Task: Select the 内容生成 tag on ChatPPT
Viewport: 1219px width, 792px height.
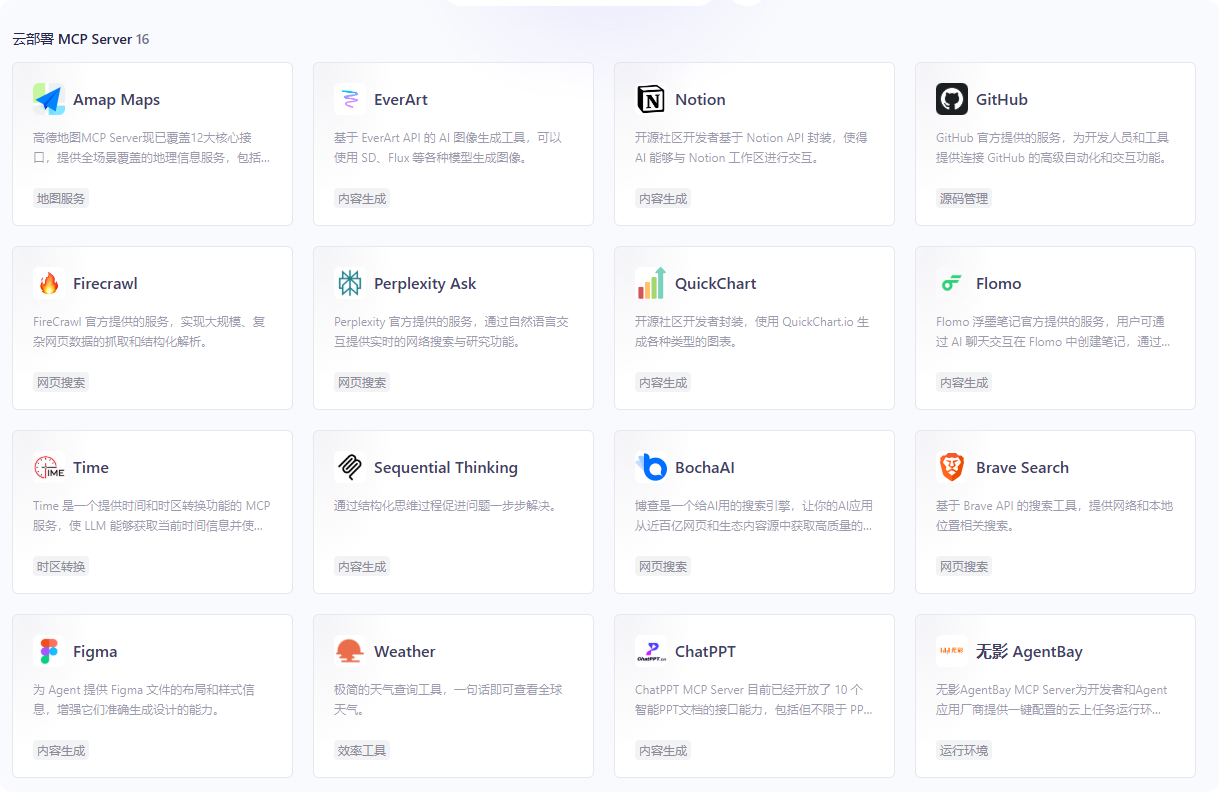Action: point(663,750)
